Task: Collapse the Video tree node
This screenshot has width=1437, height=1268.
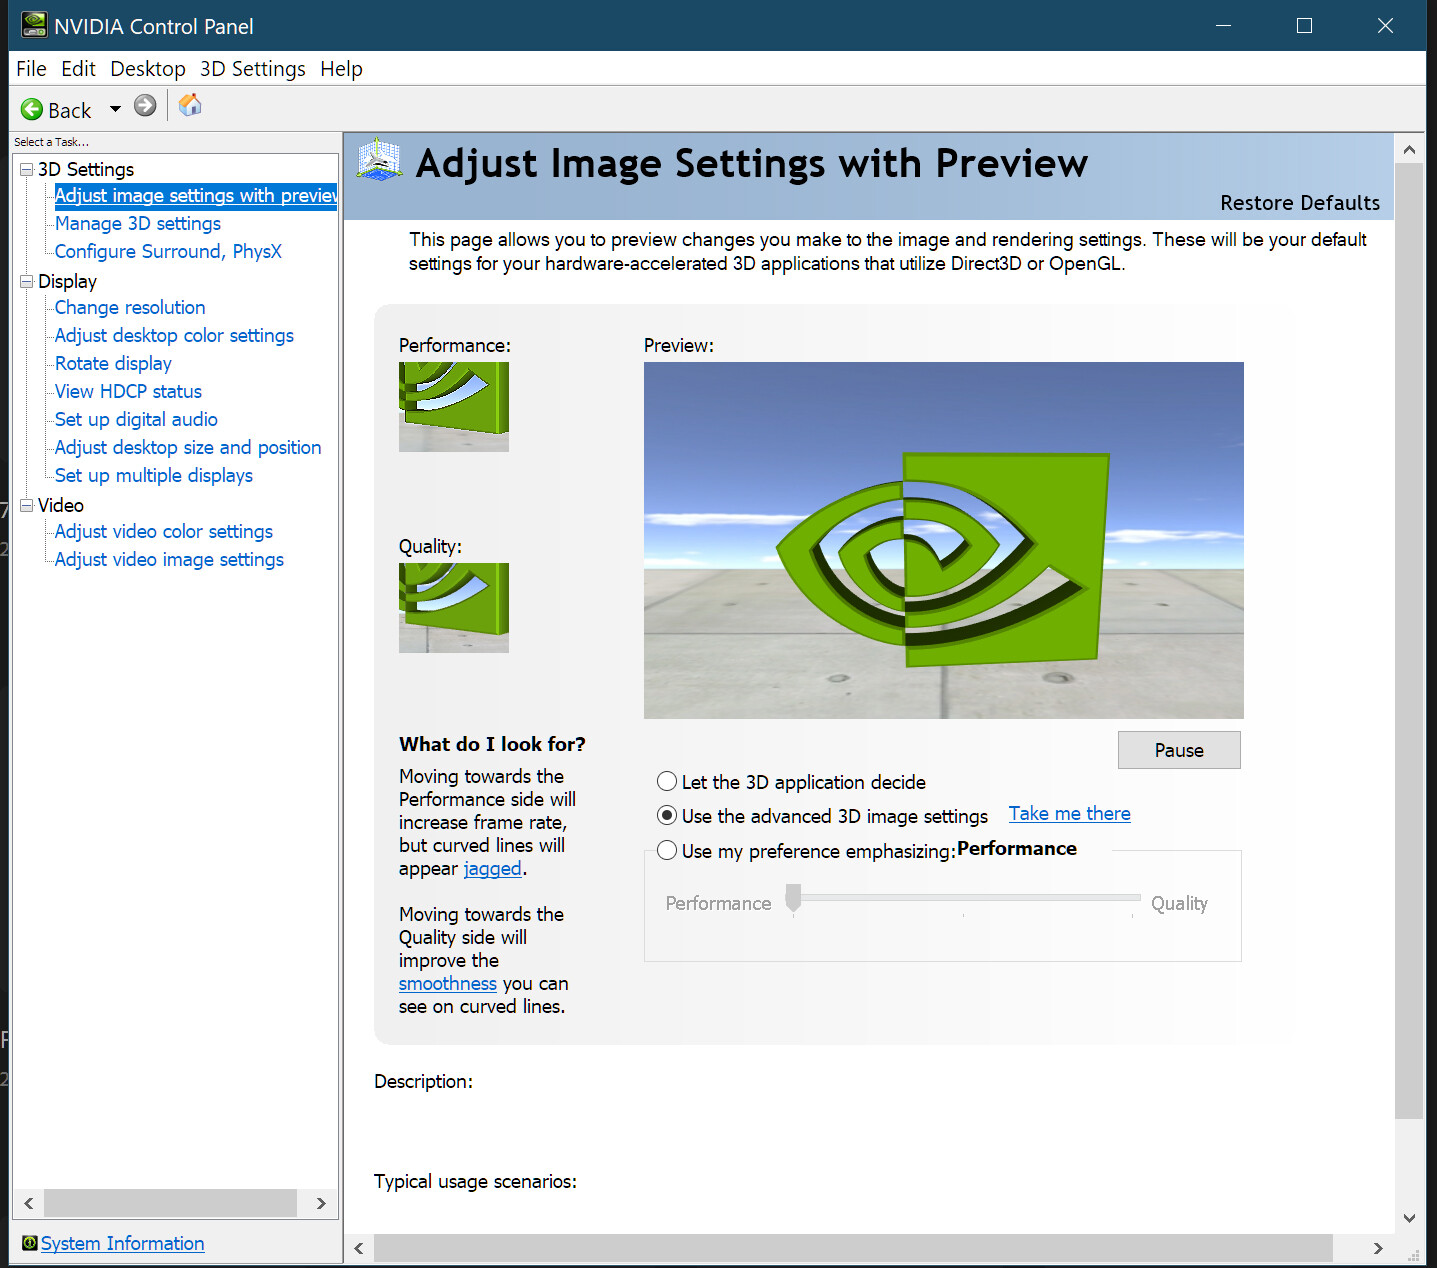Action: click(27, 505)
